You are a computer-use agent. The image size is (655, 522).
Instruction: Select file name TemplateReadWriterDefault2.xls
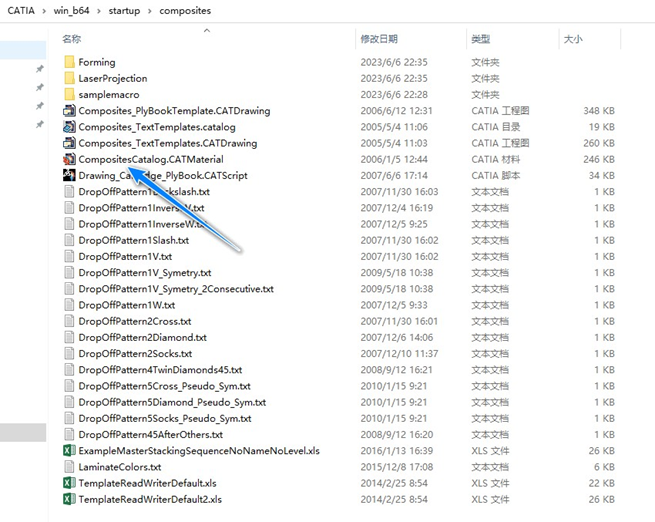click(150, 499)
